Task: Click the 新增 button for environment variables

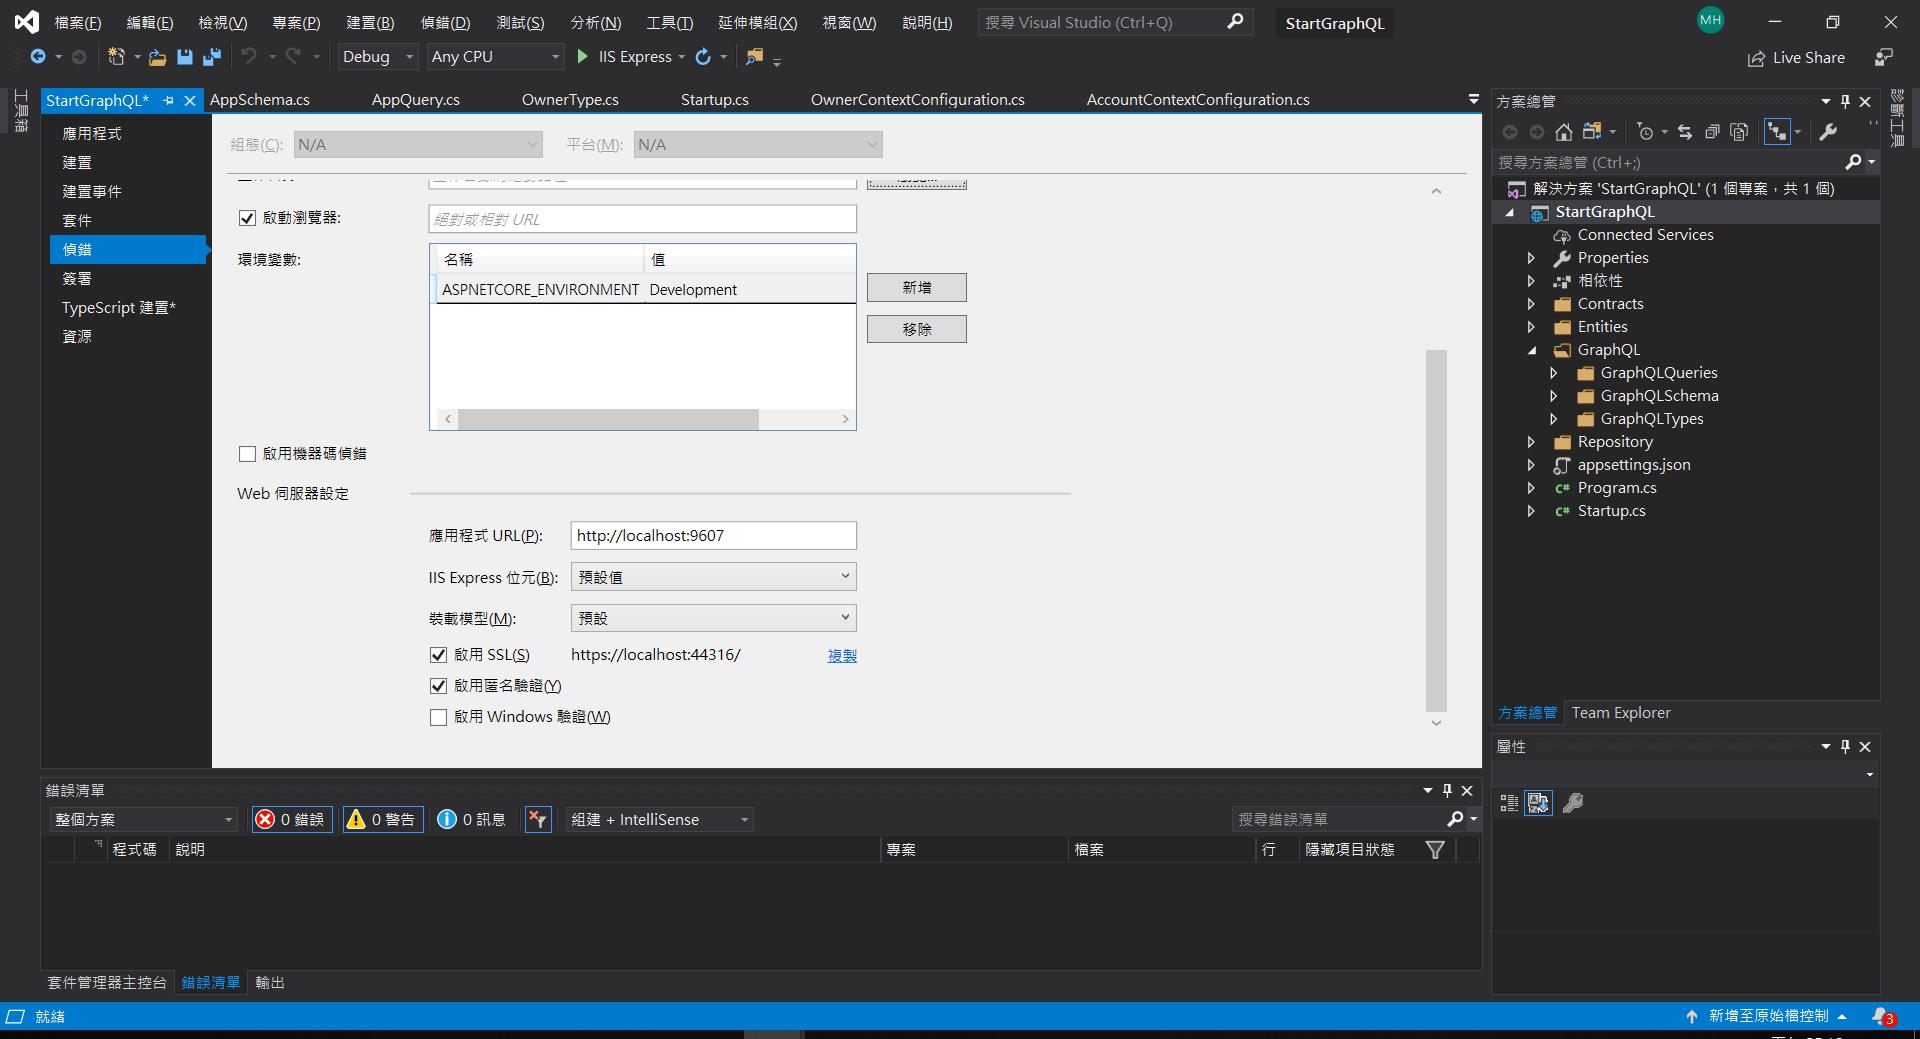Action: [x=917, y=288]
